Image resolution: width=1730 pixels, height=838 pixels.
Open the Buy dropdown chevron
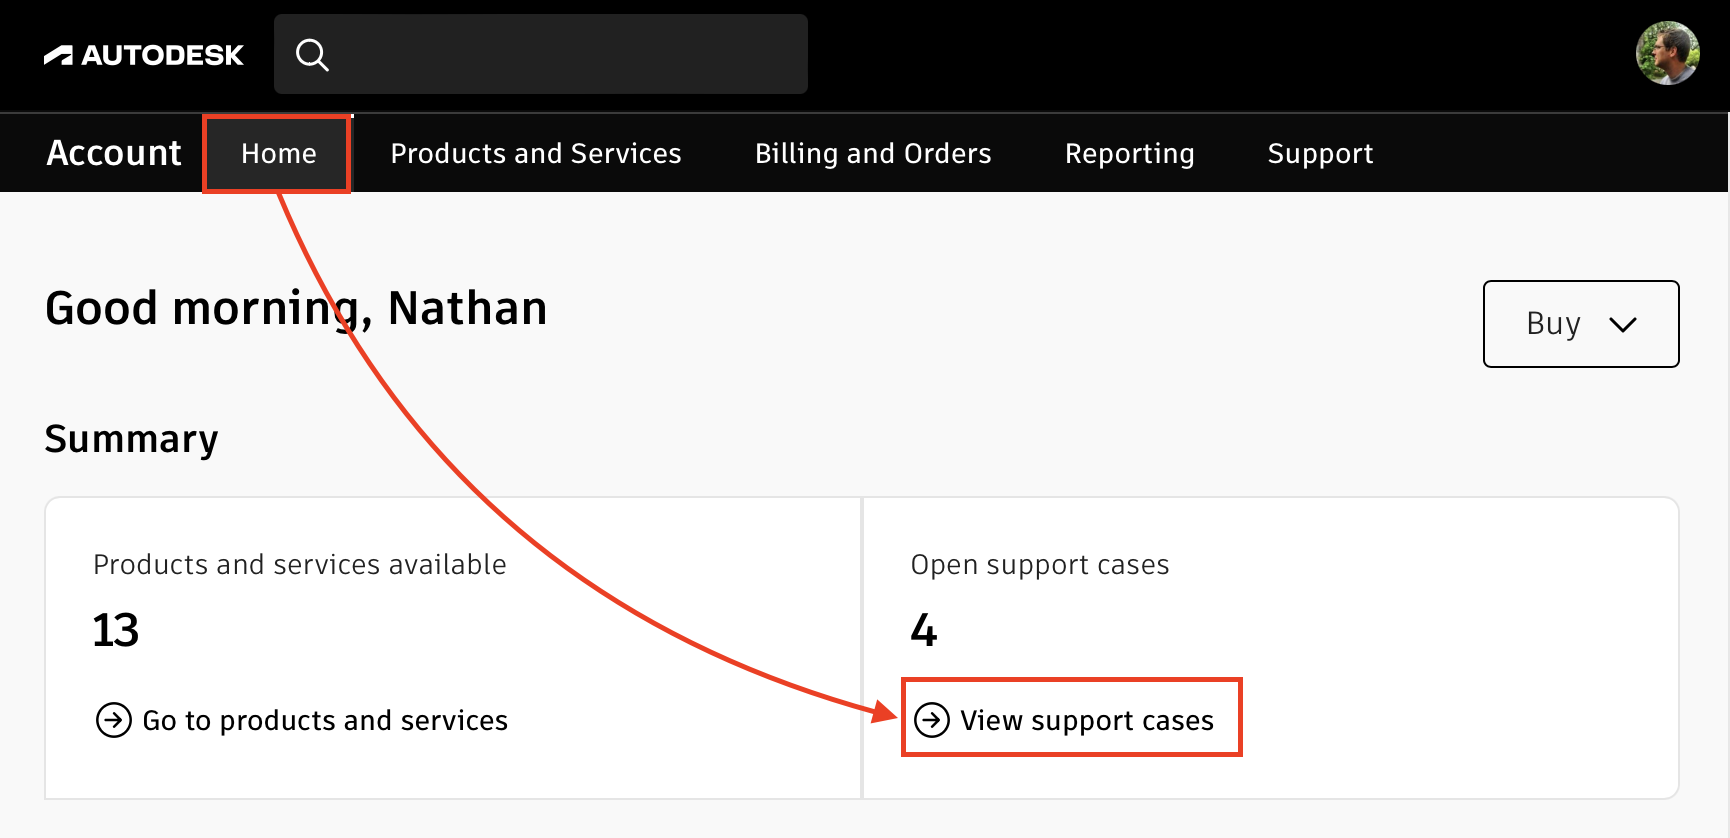[1624, 324]
